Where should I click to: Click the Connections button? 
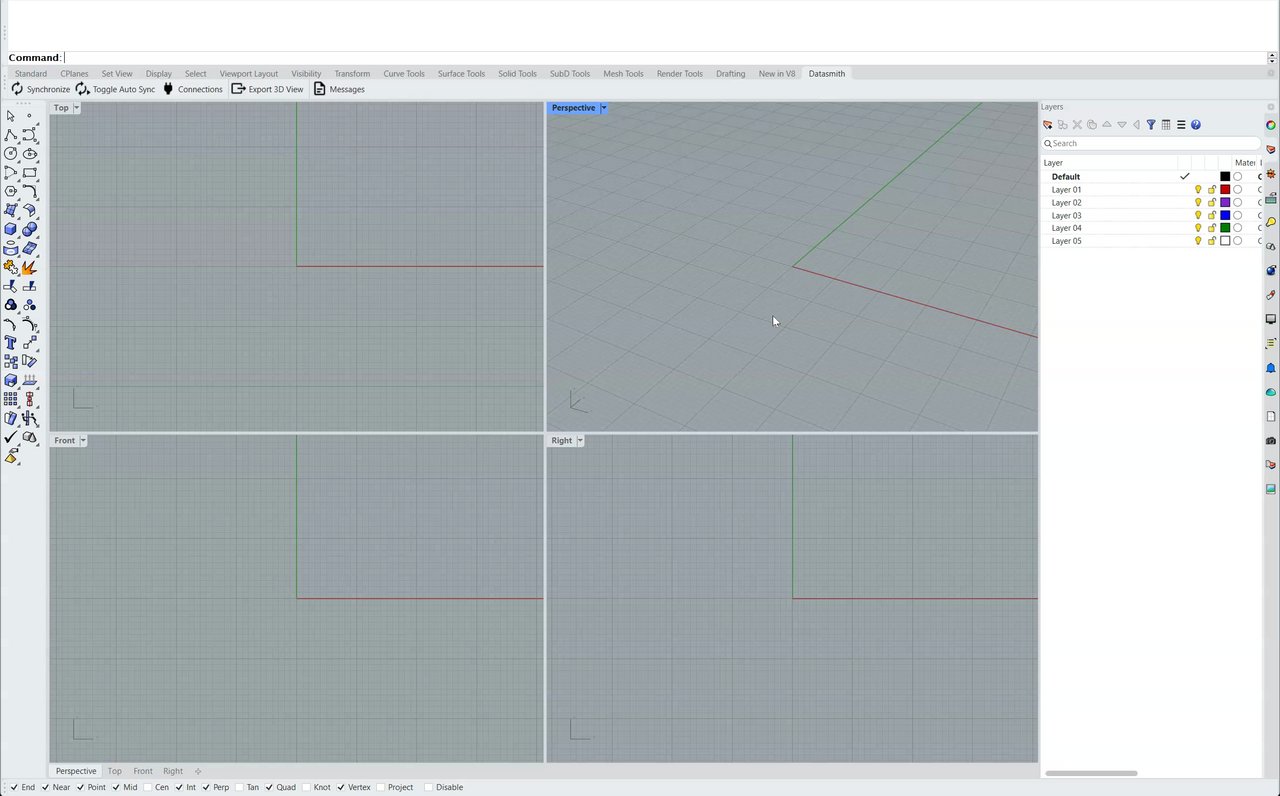pos(192,89)
